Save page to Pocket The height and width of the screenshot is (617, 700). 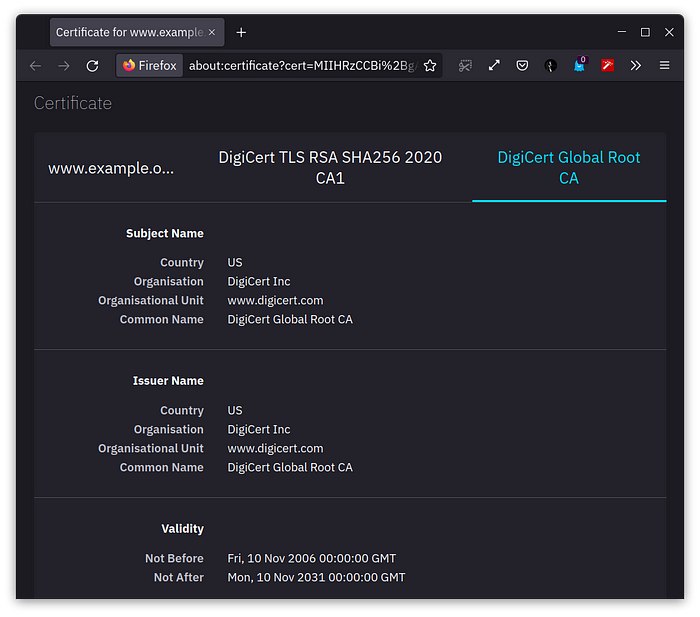tap(522, 66)
